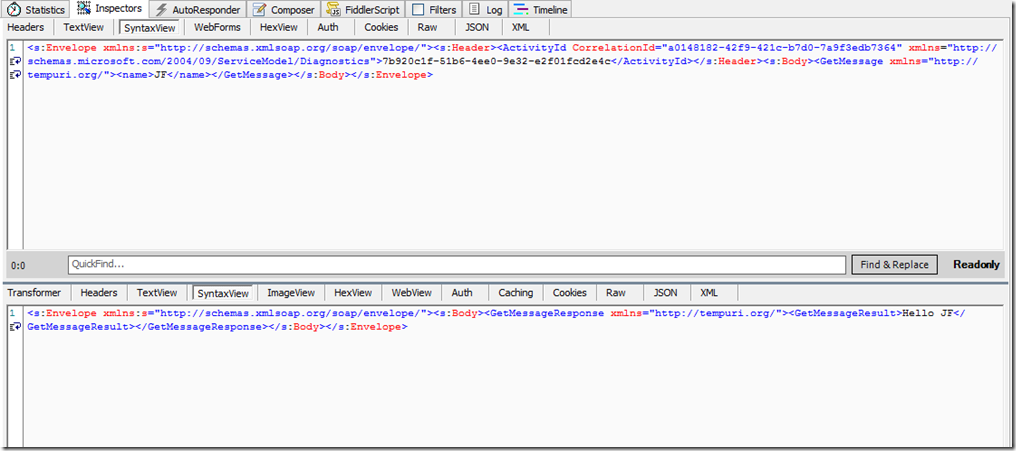
Task: Open the FiddlerScript tab
Action: pos(364,10)
